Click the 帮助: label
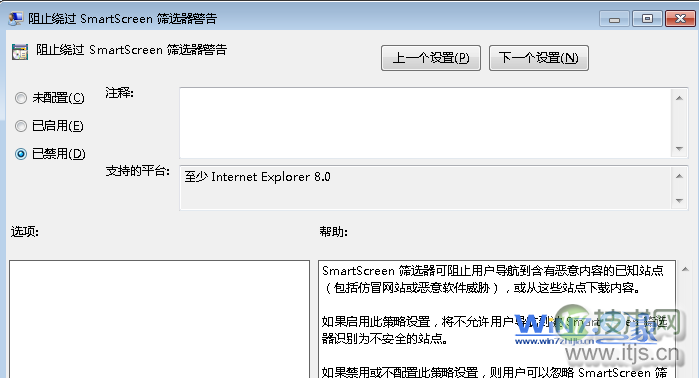 [x=333, y=231]
